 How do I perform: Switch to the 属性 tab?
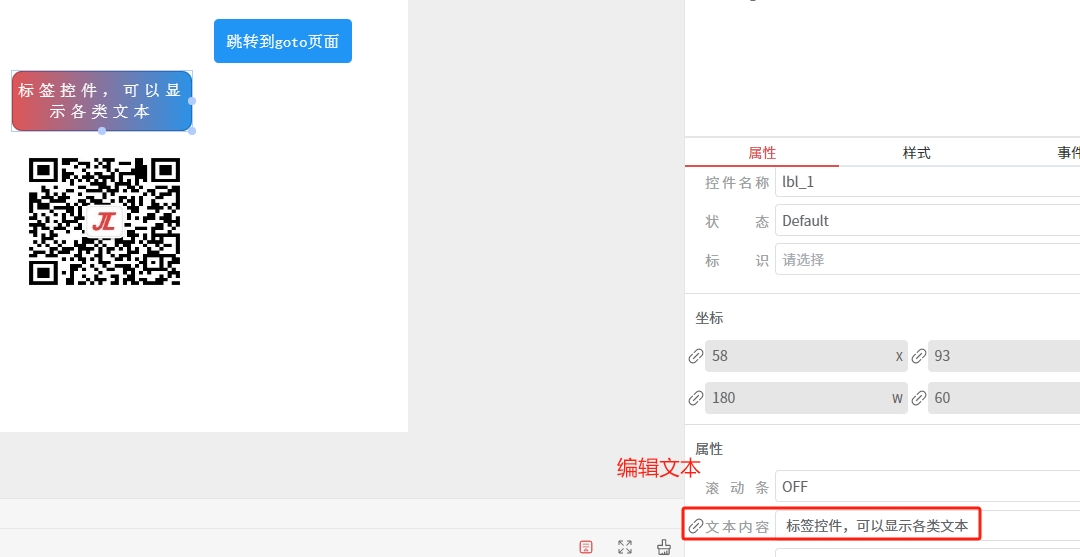click(762, 153)
